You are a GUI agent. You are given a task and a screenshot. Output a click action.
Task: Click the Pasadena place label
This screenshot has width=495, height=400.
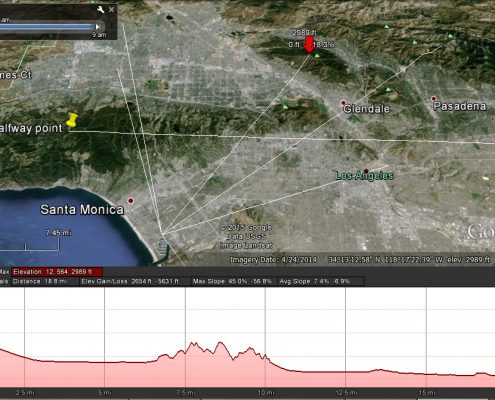point(460,106)
